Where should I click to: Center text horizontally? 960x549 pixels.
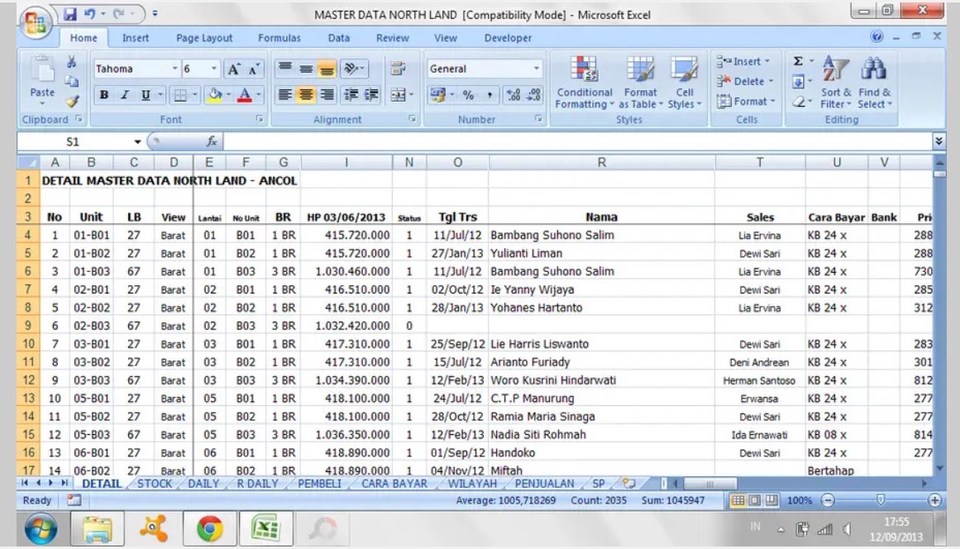(x=306, y=95)
